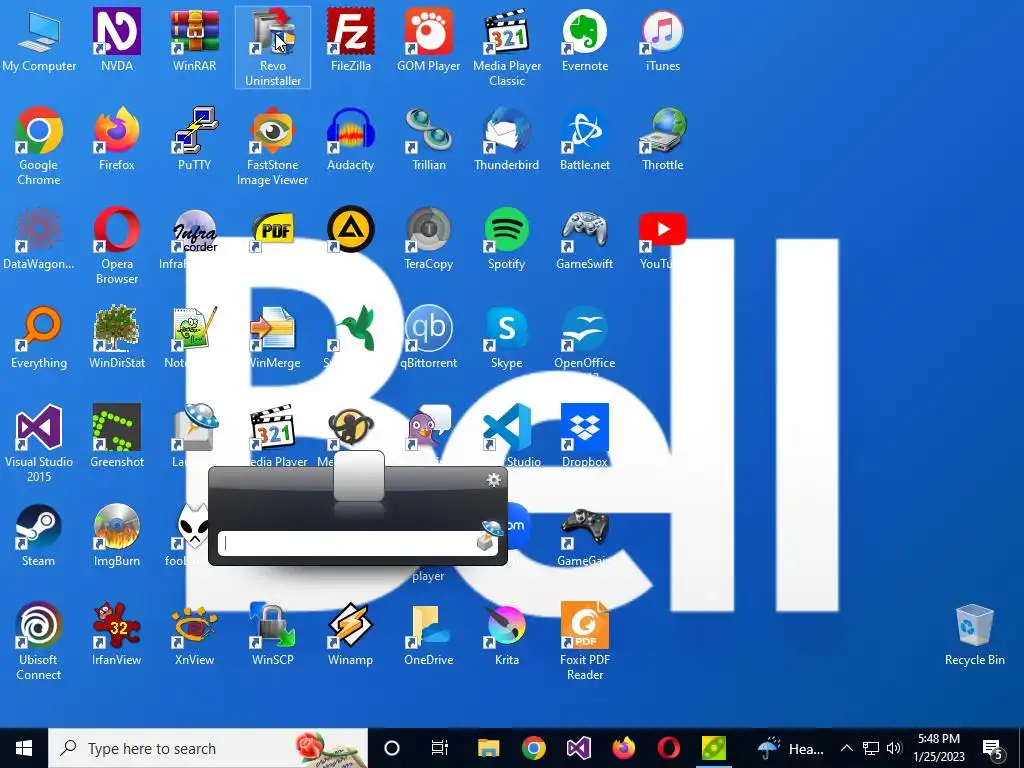The height and width of the screenshot is (768, 1024).
Task: Open the notification center icon
Action: click(x=993, y=748)
